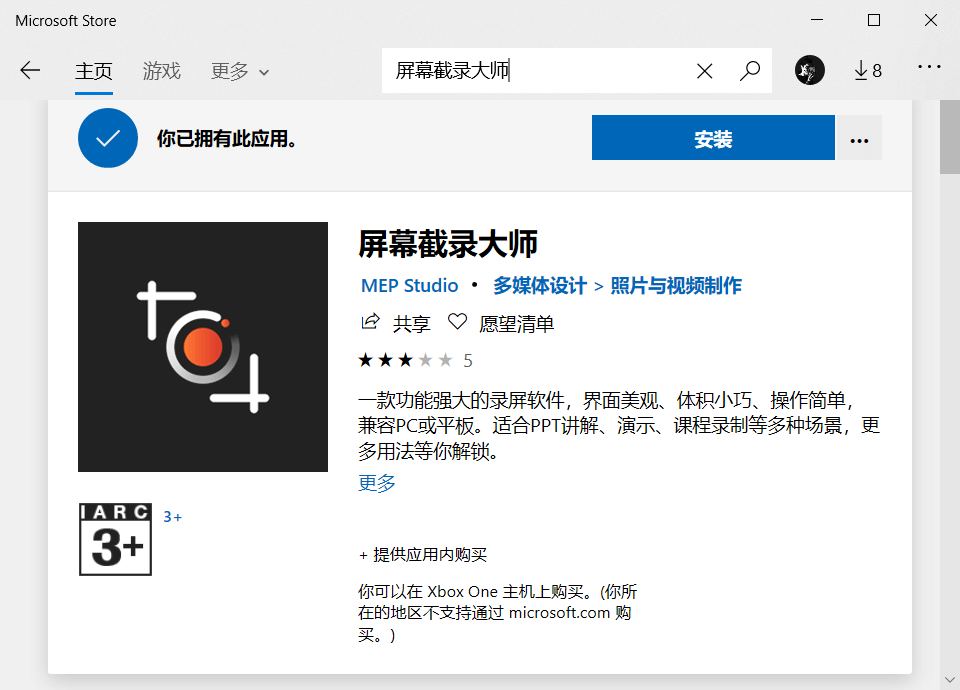Click the IARC 3+ rating badge
Screen dimensions: 960x690
[x=115, y=539]
